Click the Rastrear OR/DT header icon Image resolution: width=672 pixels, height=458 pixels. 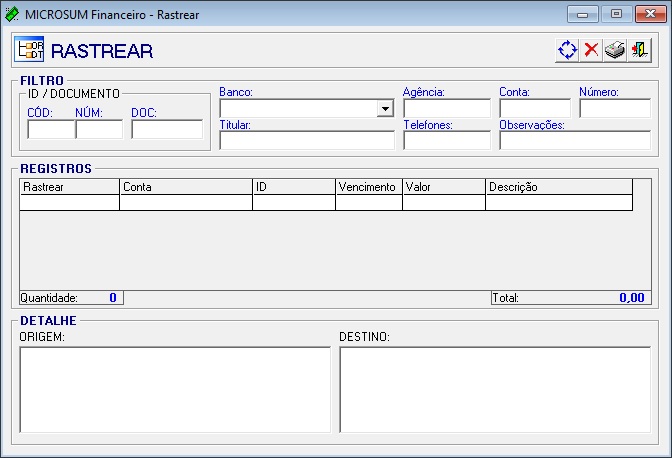29,49
